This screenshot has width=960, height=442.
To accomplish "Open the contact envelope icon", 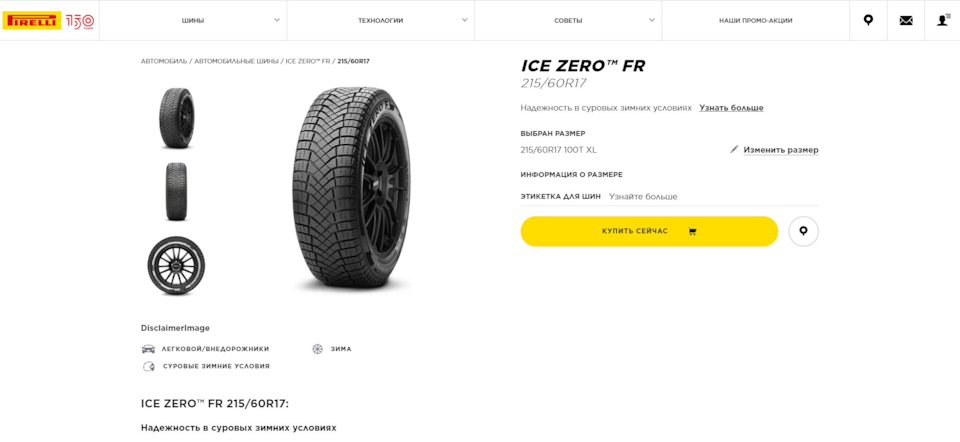I will tap(906, 20).
